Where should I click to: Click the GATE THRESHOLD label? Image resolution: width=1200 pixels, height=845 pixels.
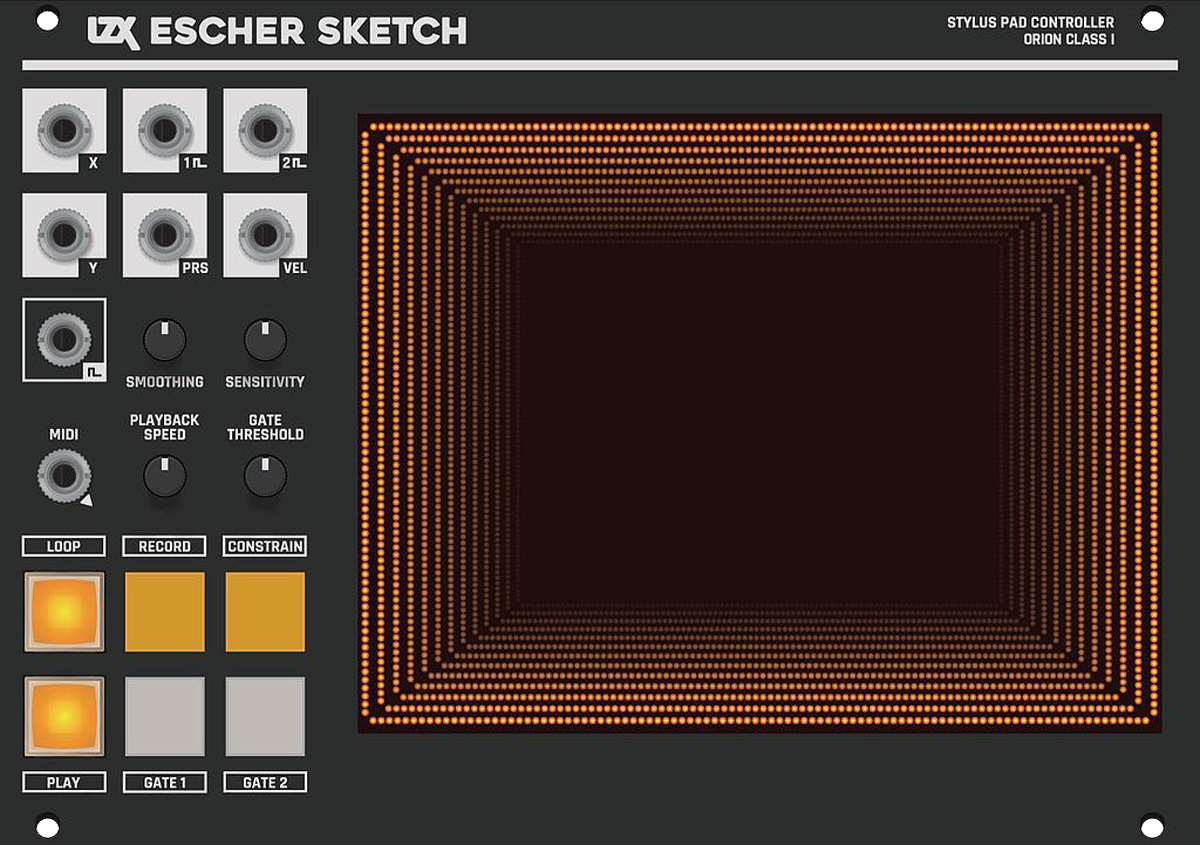[x=265, y=427]
